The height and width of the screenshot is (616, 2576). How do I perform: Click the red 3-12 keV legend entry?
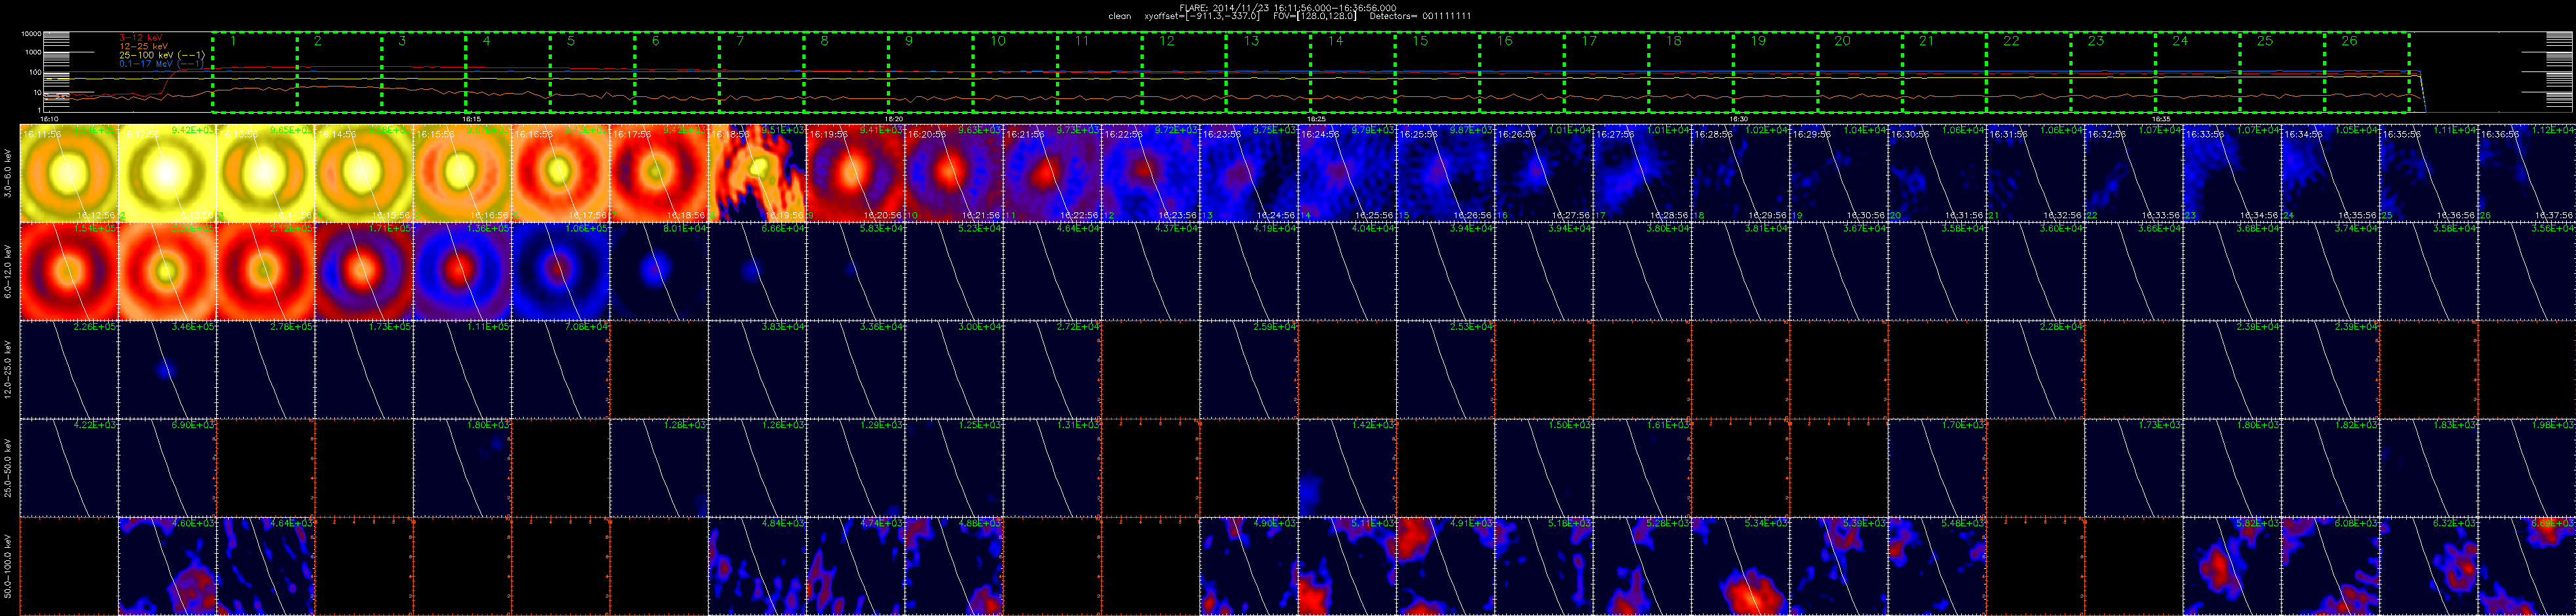[x=140, y=37]
